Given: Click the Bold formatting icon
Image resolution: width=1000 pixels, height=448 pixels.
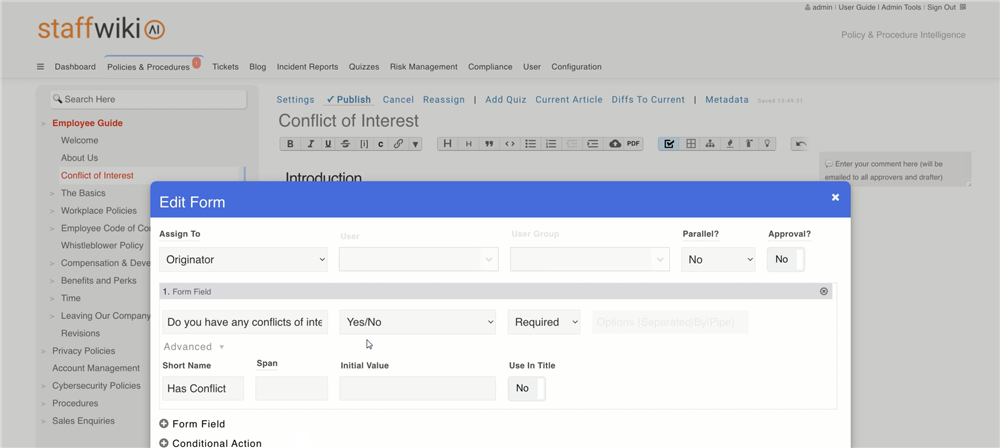Looking at the screenshot, I should [290, 144].
